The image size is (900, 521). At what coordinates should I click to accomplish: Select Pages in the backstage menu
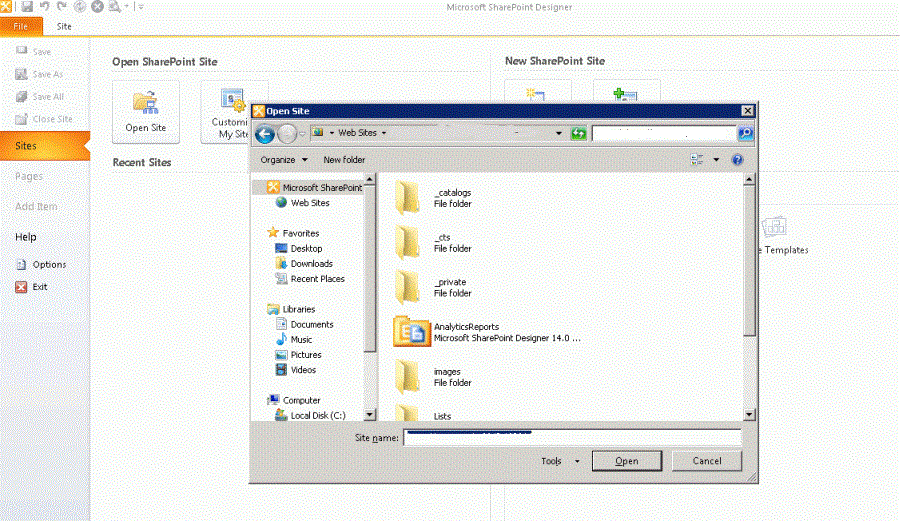tap(29, 176)
